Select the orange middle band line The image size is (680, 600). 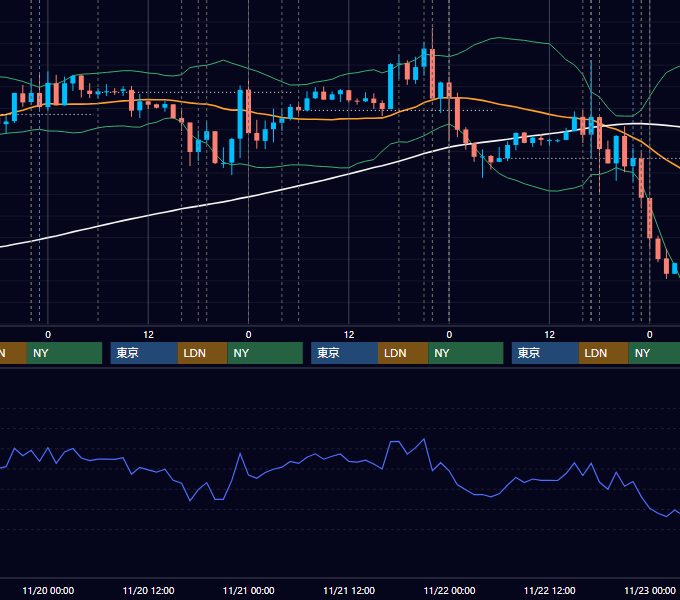click(x=330, y=119)
